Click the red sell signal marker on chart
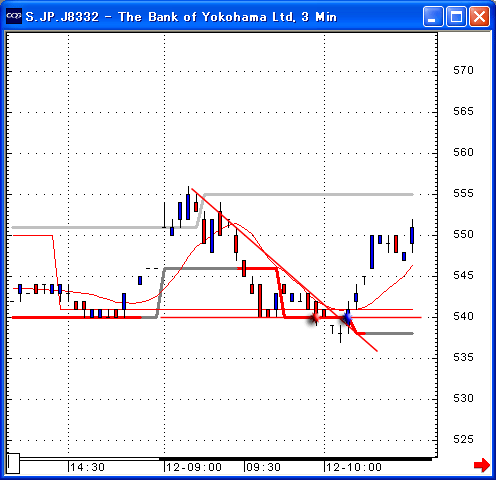The height and width of the screenshot is (480, 496). coord(314,318)
